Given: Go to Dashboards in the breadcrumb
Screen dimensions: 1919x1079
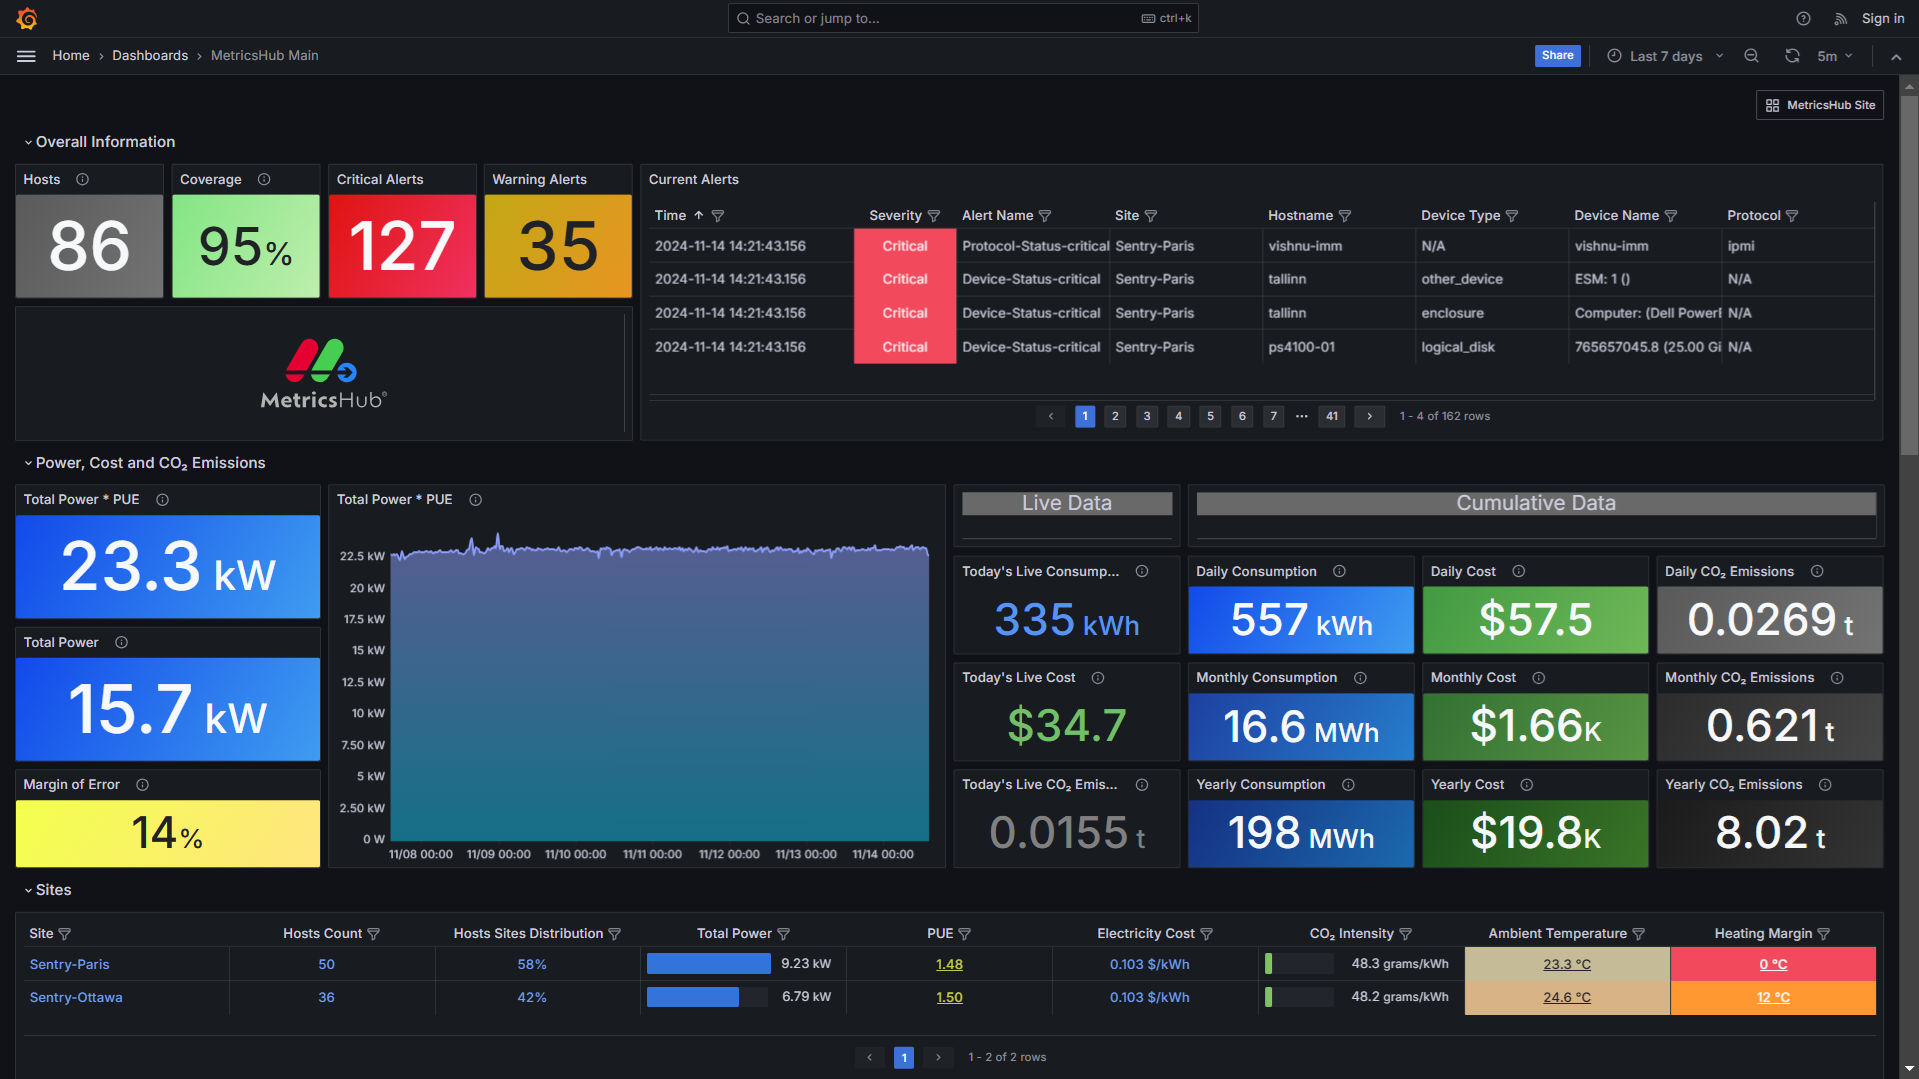Looking at the screenshot, I should (x=150, y=56).
